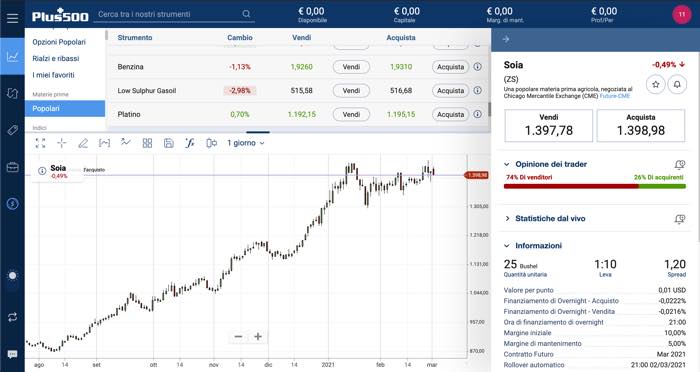
Task: Expand the chart to fullscreen
Action: click(x=40, y=143)
